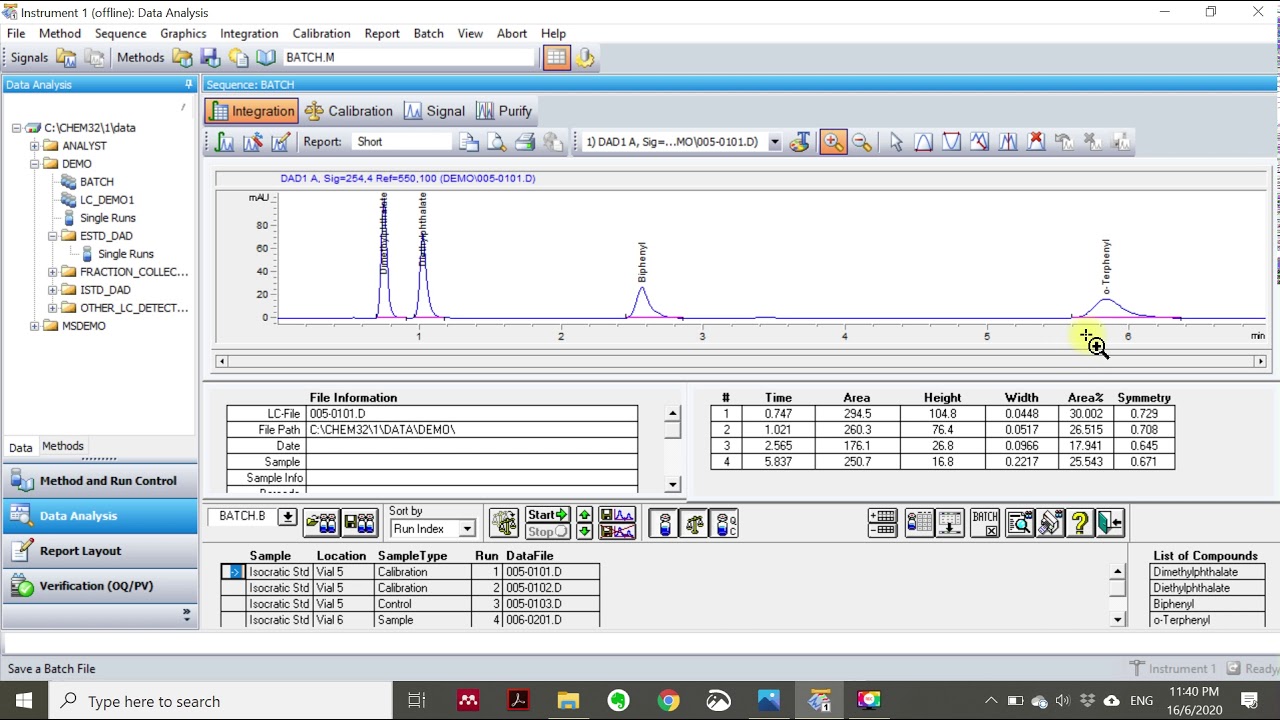This screenshot has height=720, width=1280.
Task: Open the Graphics menu
Action: pyautogui.click(x=183, y=33)
